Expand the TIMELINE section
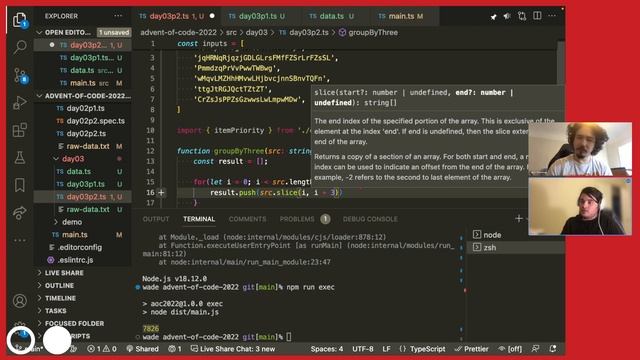This screenshot has height=360, width=640. 60,298
